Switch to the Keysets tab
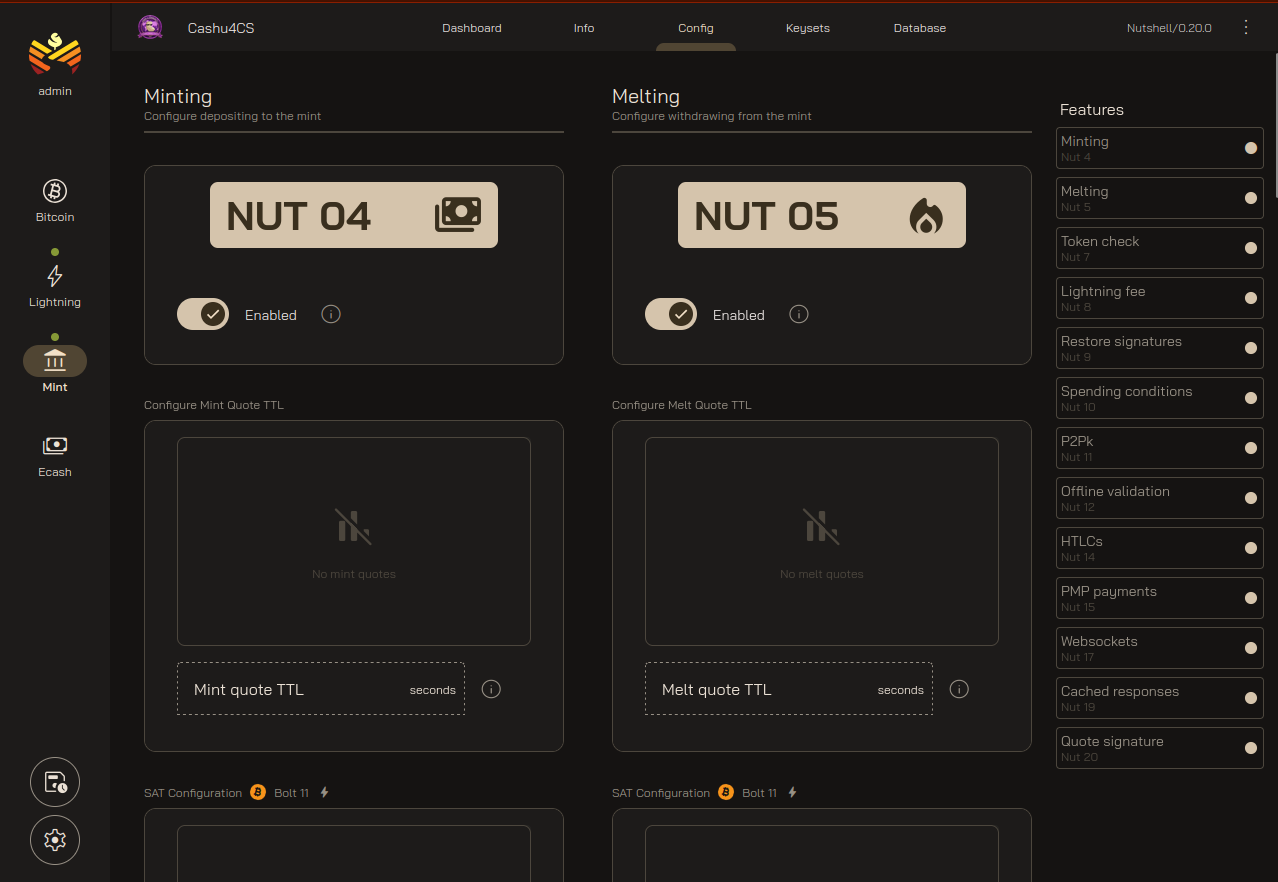The height and width of the screenshot is (882, 1278). 807,27
